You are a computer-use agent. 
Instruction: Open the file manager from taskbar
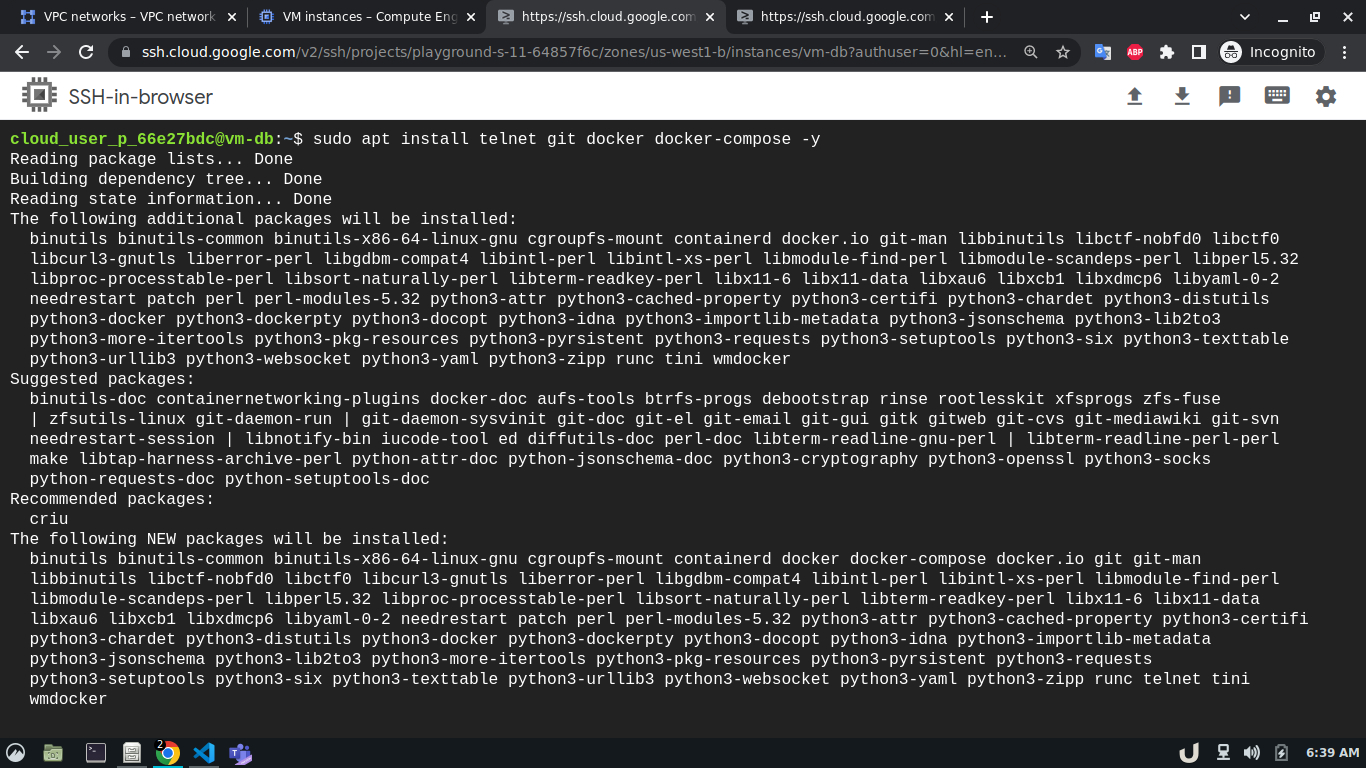point(53,753)
